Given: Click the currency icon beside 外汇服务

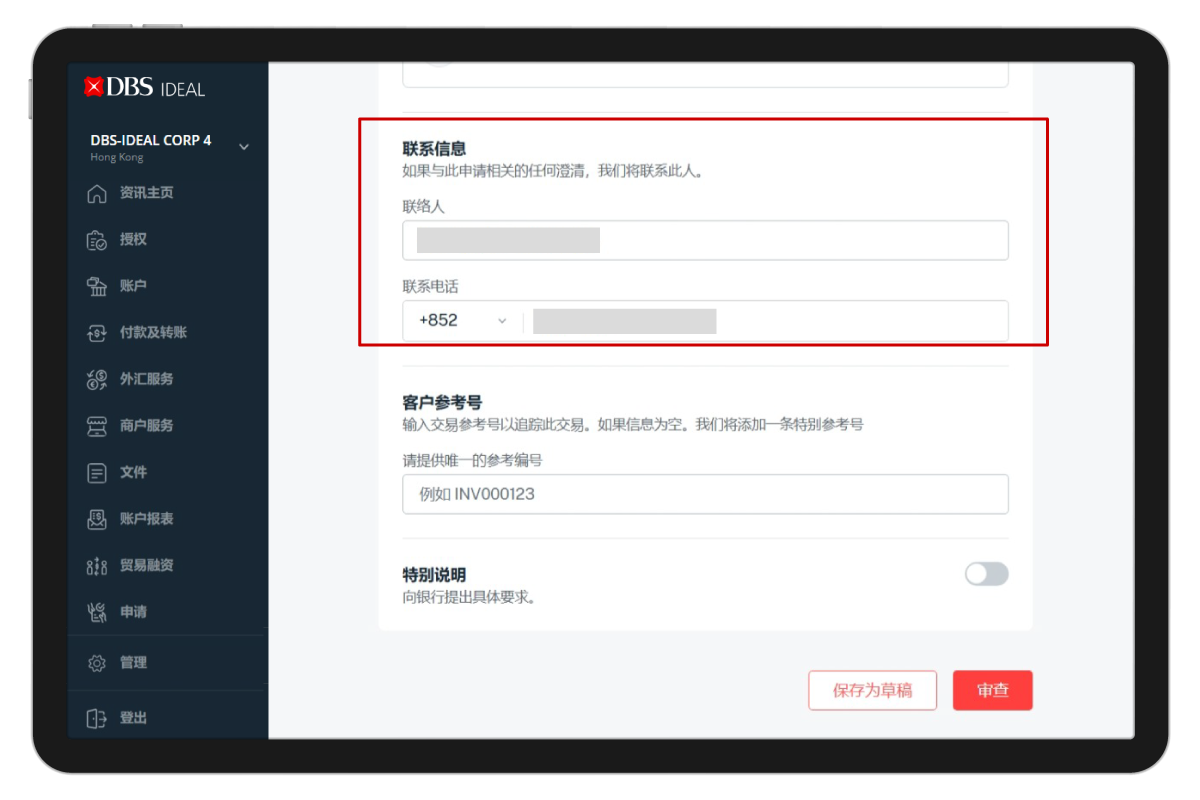Looking at the screenshot, I should coord(97,380).
